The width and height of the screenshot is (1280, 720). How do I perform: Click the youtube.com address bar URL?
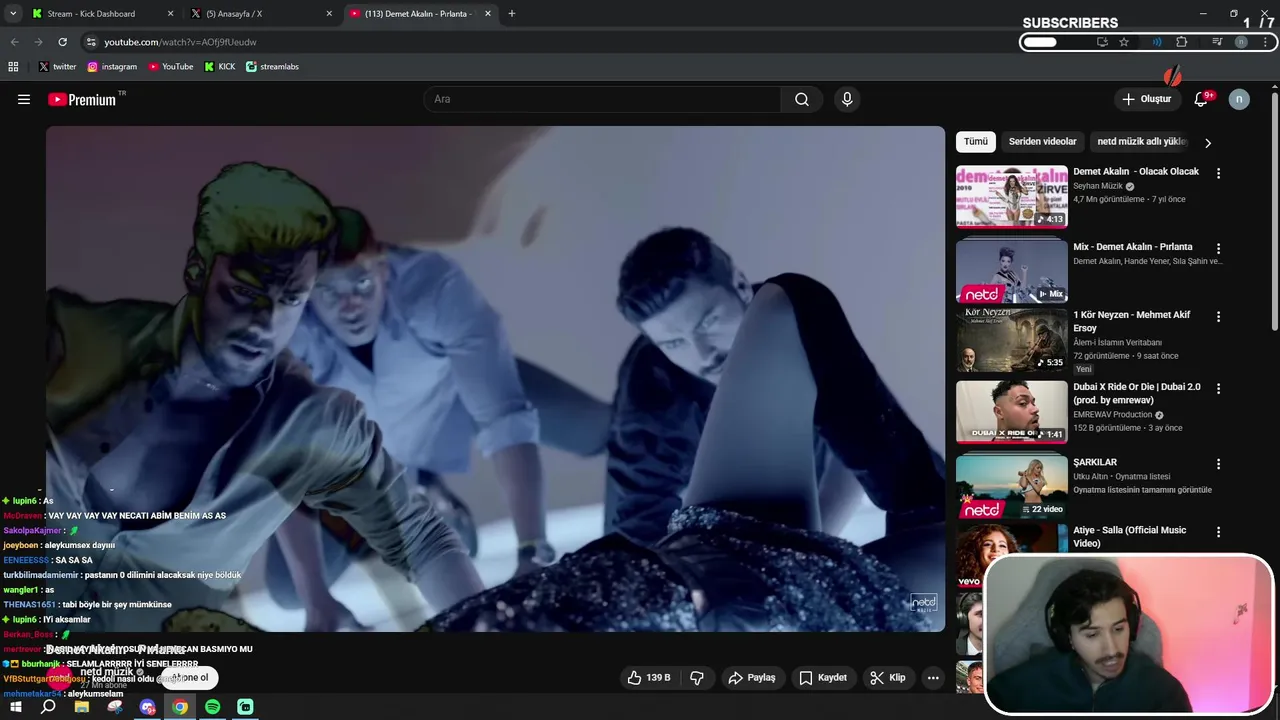point(180,42)
